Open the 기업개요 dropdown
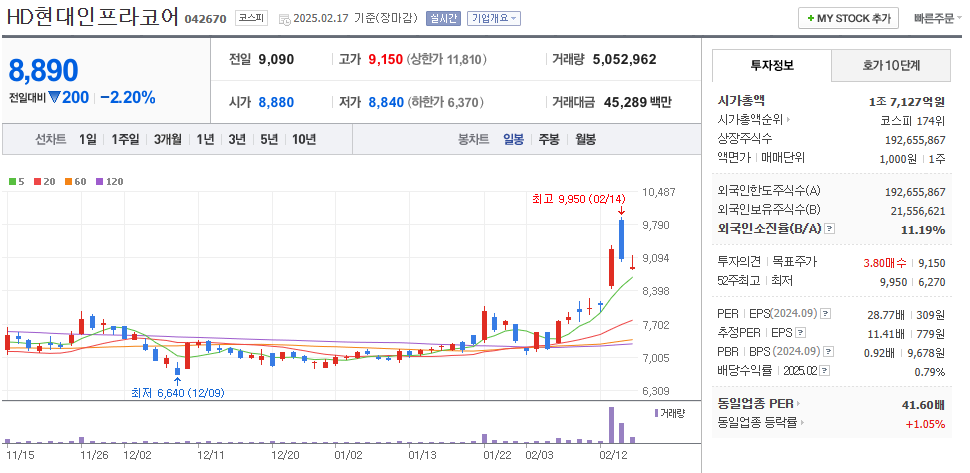The image size is (970, 473). [x=494, y=19]
